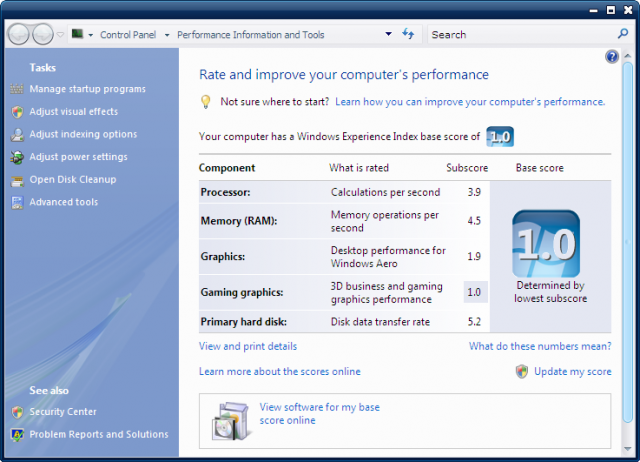Open Problem Reports and Solutions link

coord(99,434)
